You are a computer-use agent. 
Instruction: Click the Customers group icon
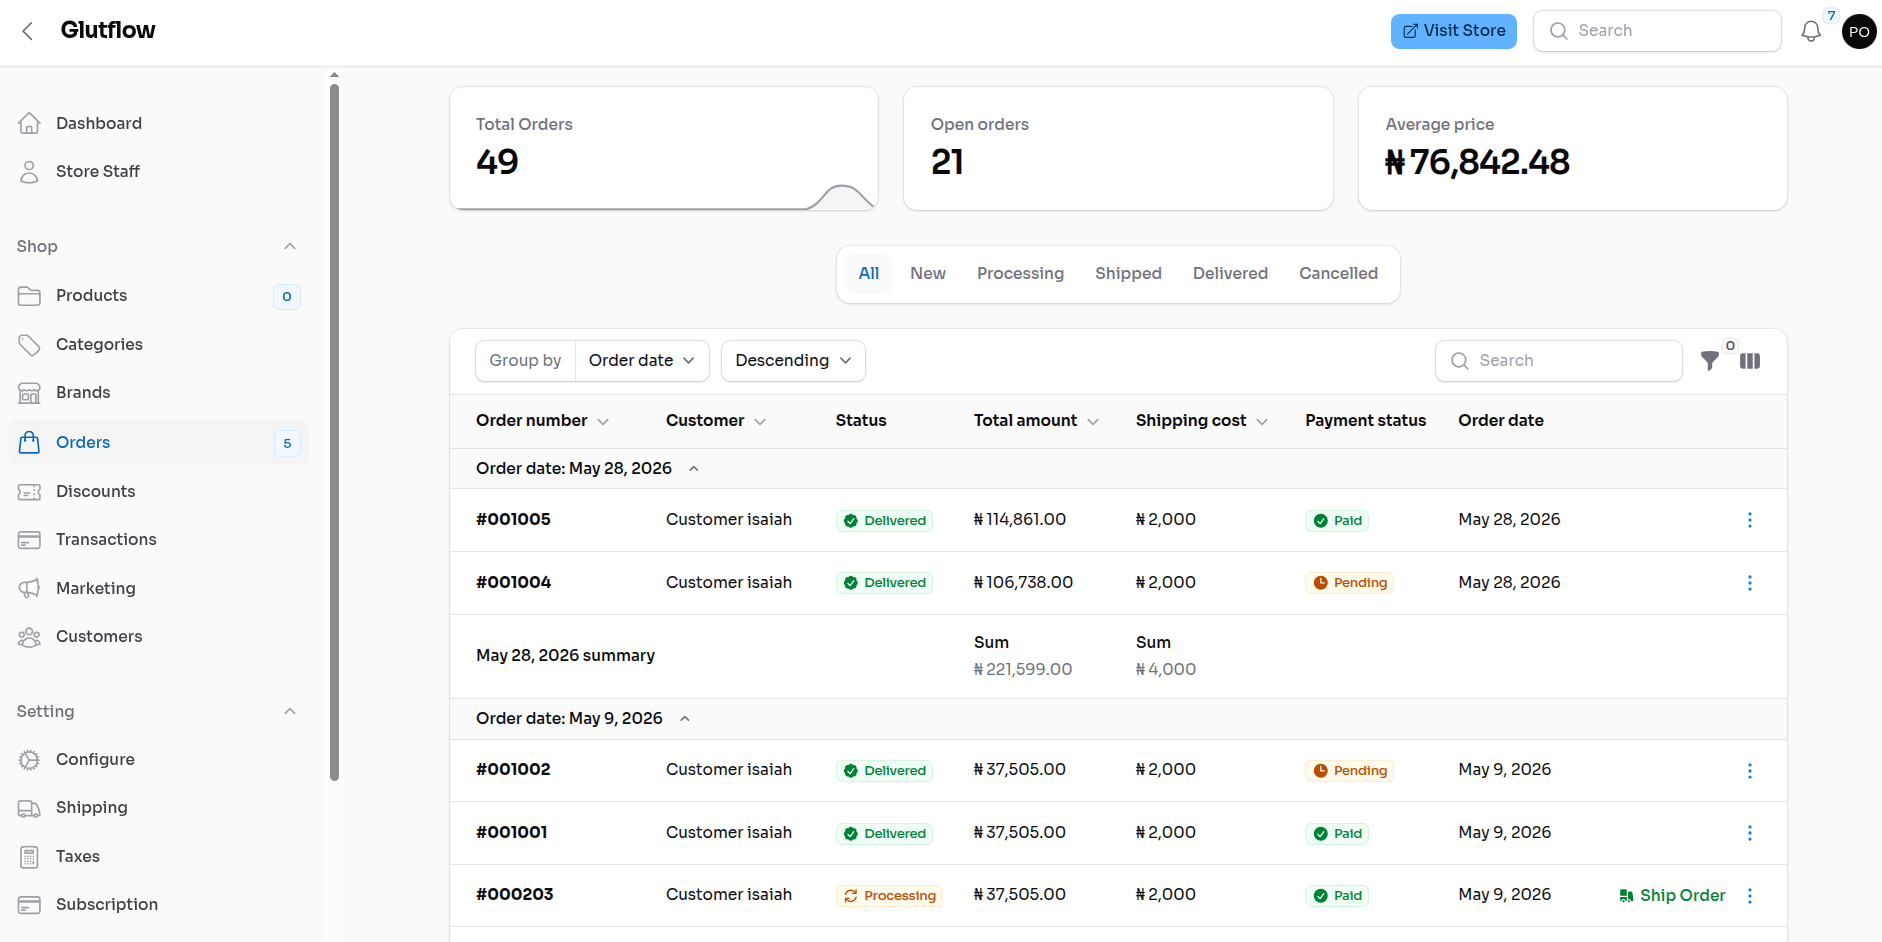pos(30,637)
